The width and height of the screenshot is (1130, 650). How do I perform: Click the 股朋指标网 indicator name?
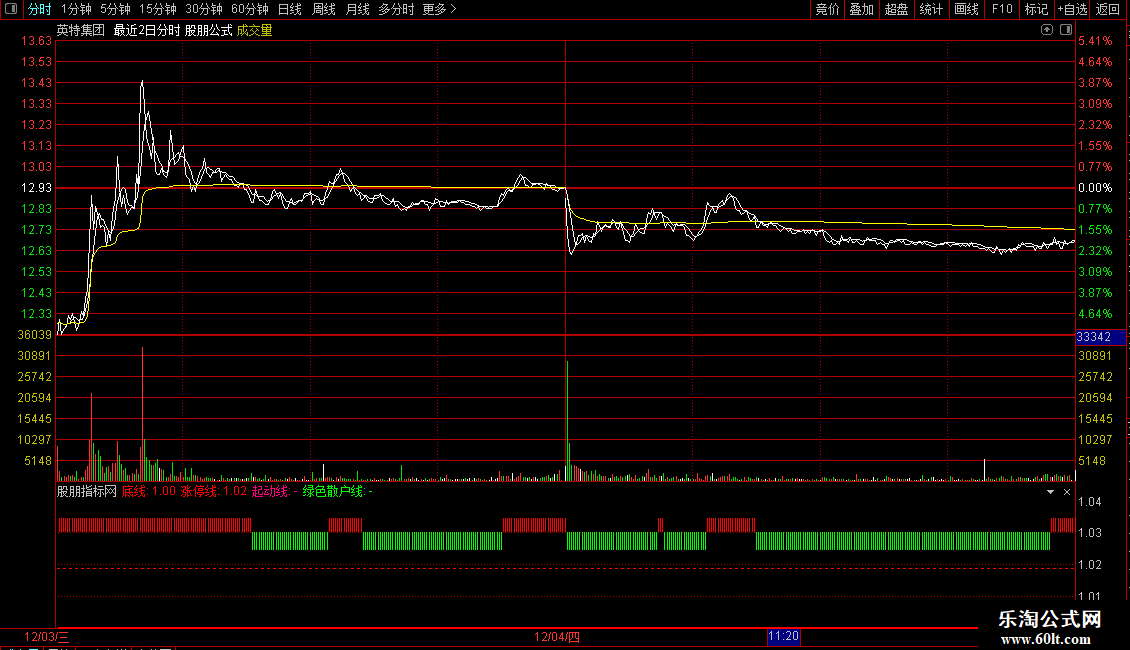(86, 491)
